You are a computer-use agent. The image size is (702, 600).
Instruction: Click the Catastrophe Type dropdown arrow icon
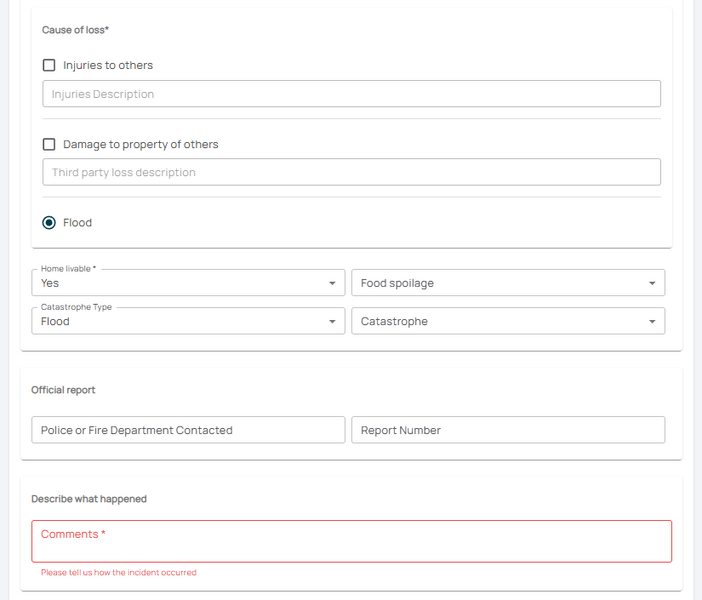[332, 322]
